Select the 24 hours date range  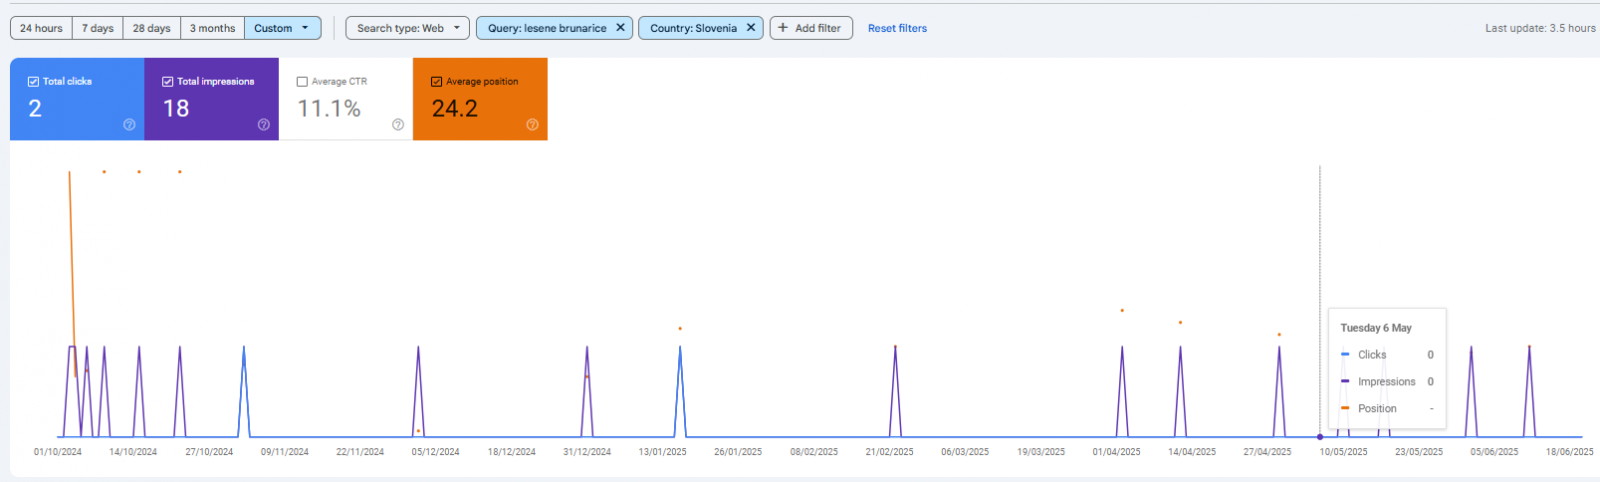(41, 28)
